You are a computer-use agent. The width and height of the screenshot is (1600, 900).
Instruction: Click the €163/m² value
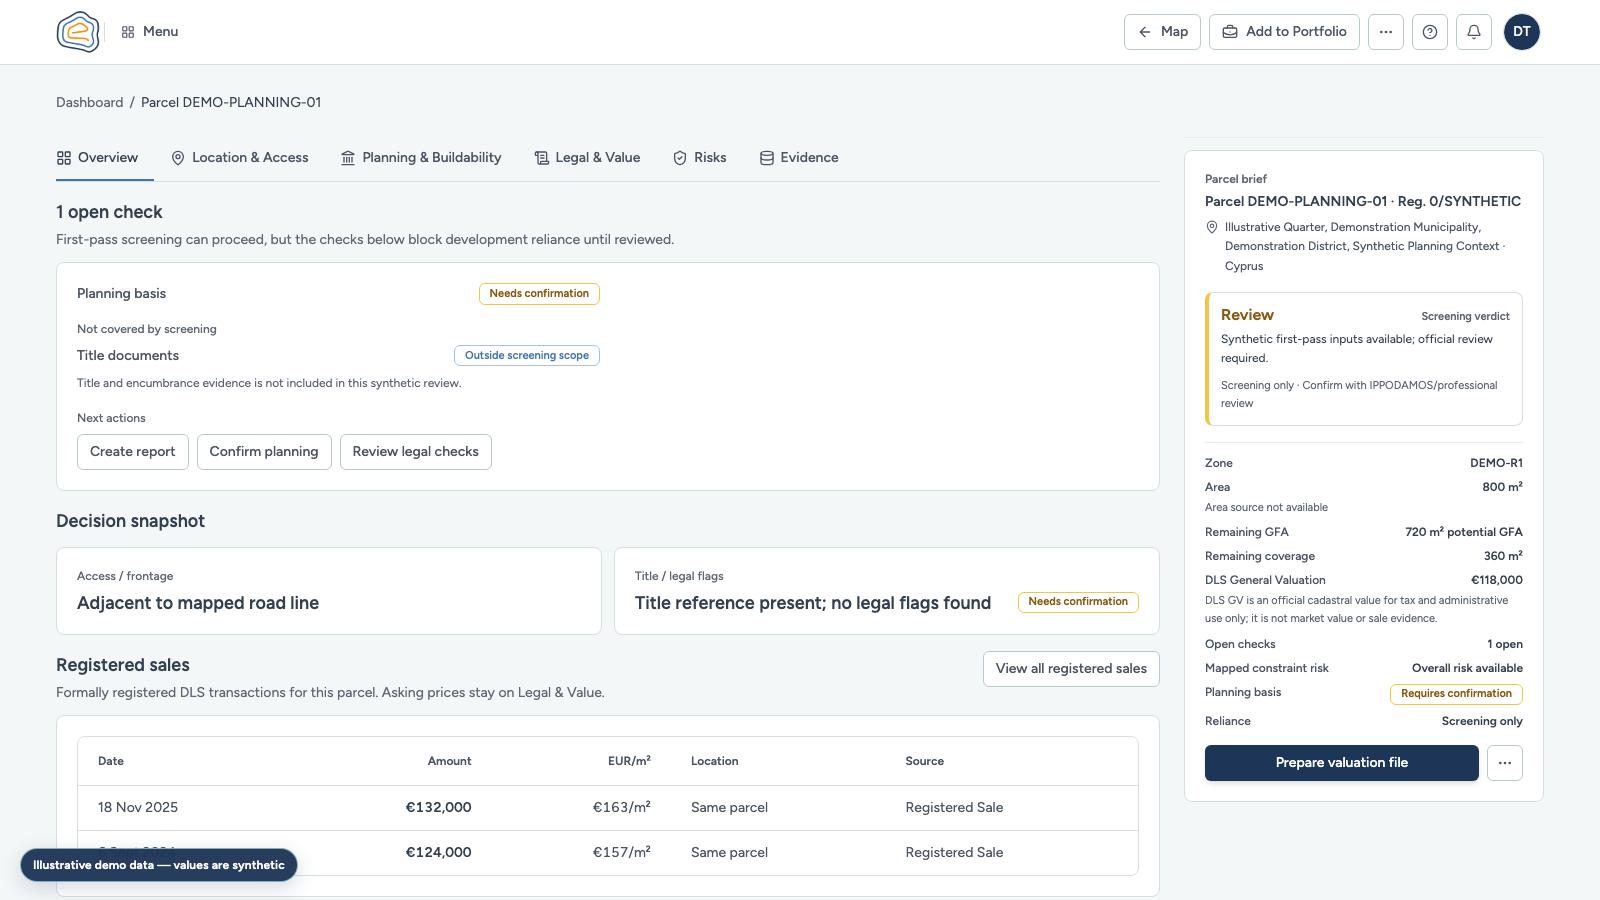[621, 808]
